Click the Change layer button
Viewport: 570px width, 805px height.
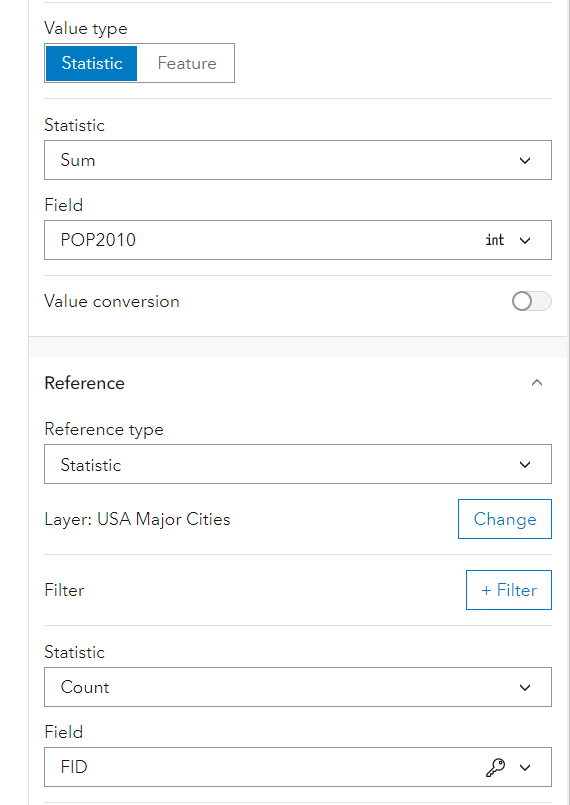(505, 519)
